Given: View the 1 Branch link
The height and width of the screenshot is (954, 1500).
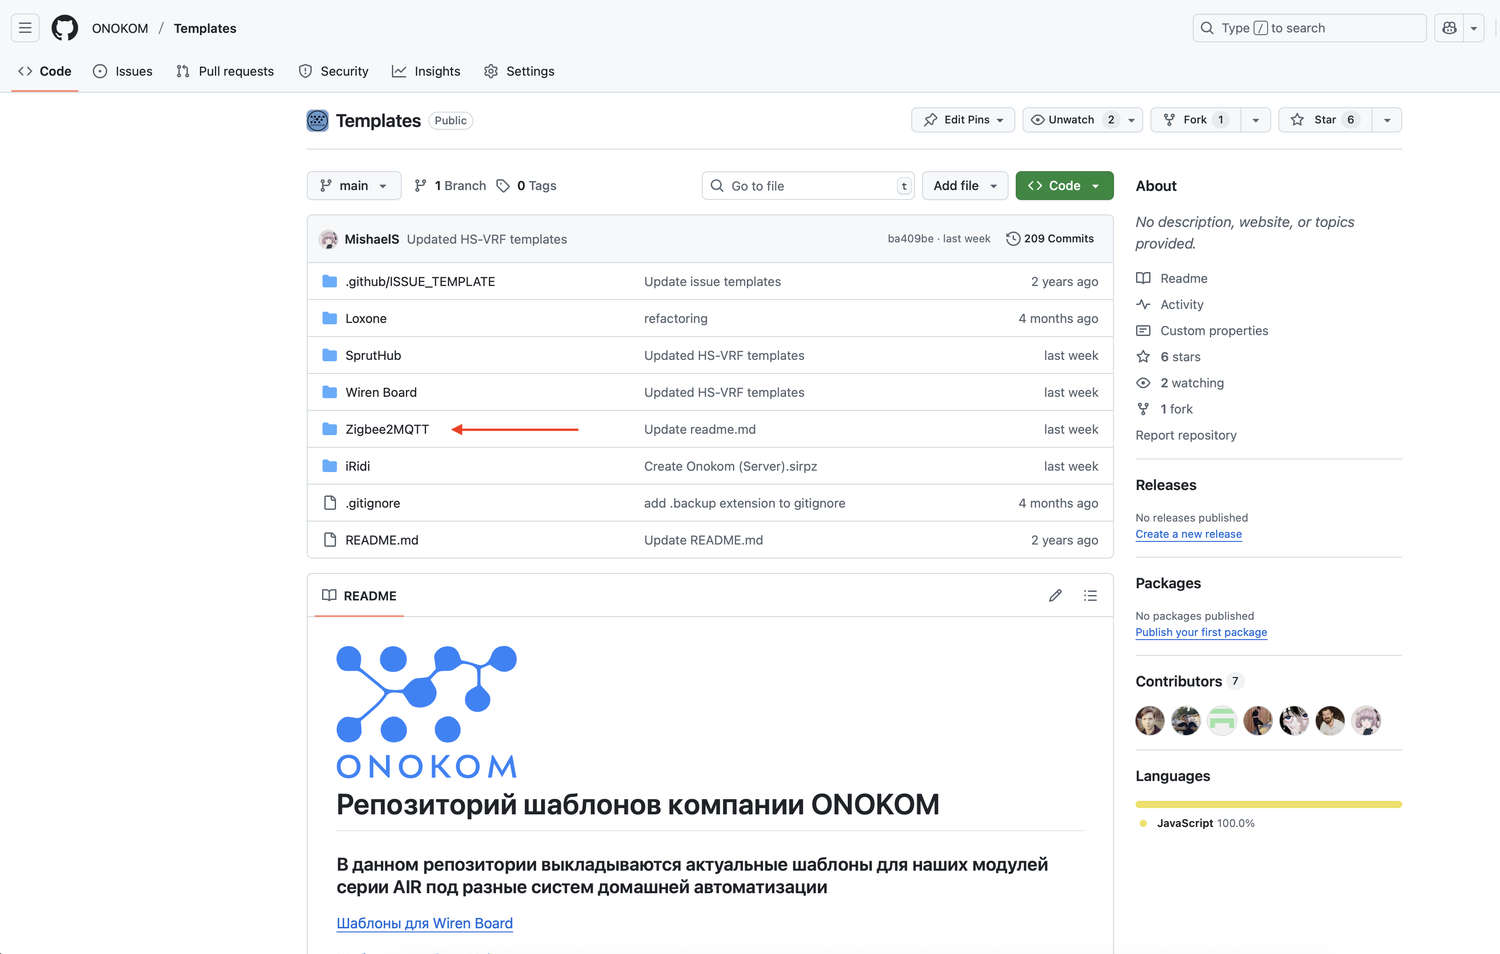Looking at the screenshot, I should (450, 186).
